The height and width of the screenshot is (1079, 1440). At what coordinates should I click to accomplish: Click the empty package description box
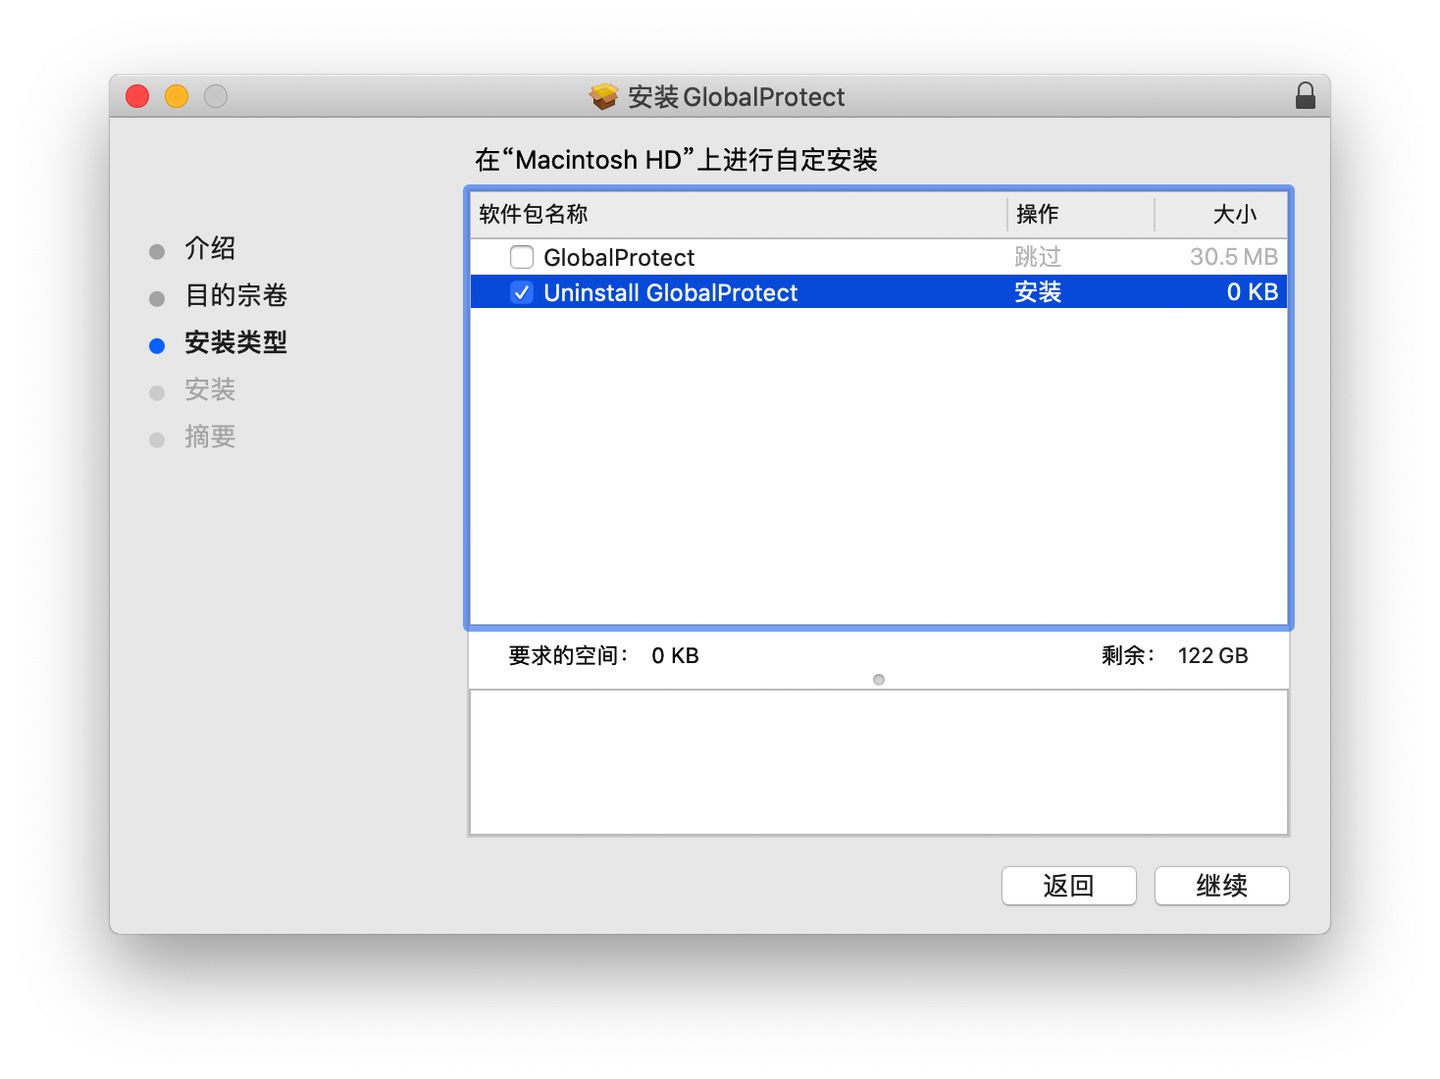(878, 762)
